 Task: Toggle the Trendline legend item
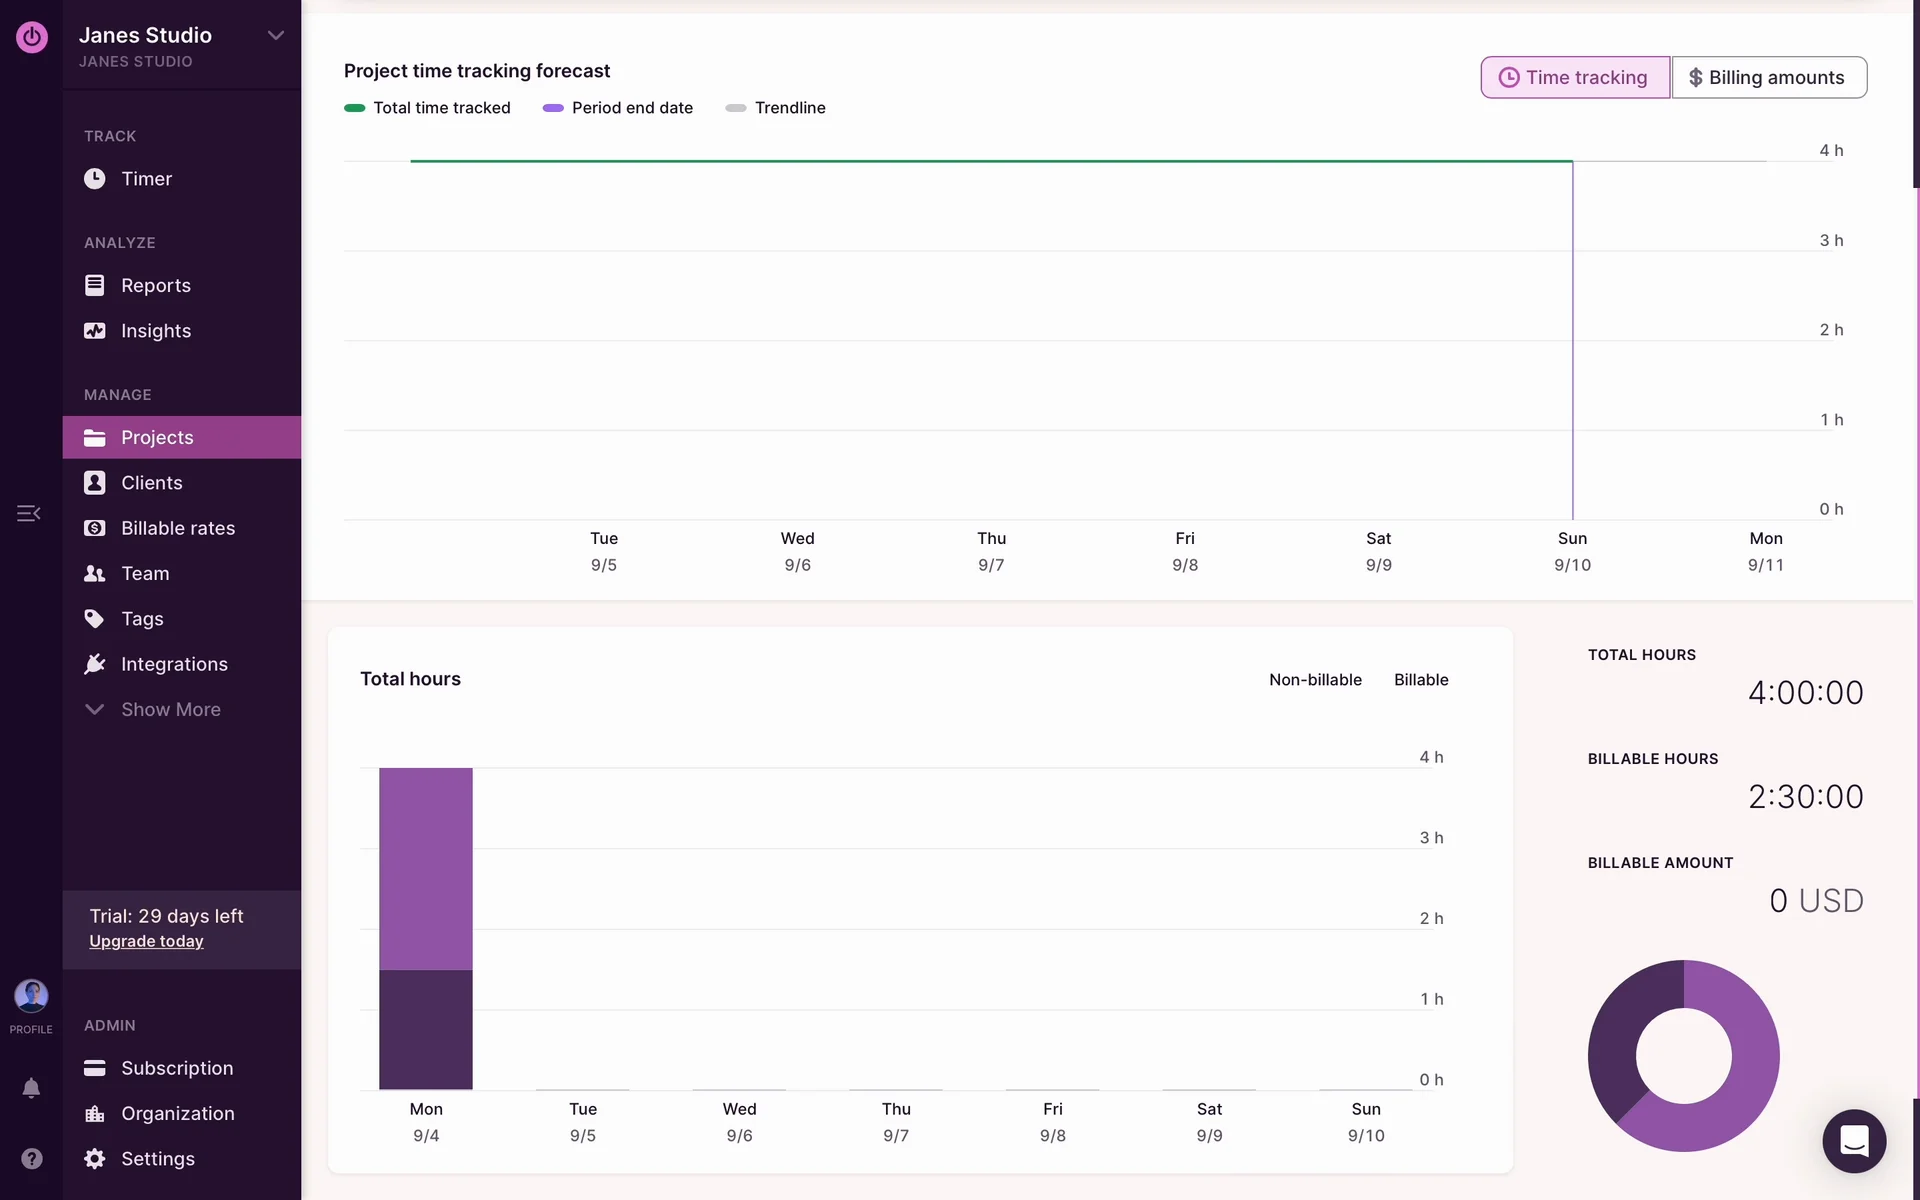pos(775,108)
